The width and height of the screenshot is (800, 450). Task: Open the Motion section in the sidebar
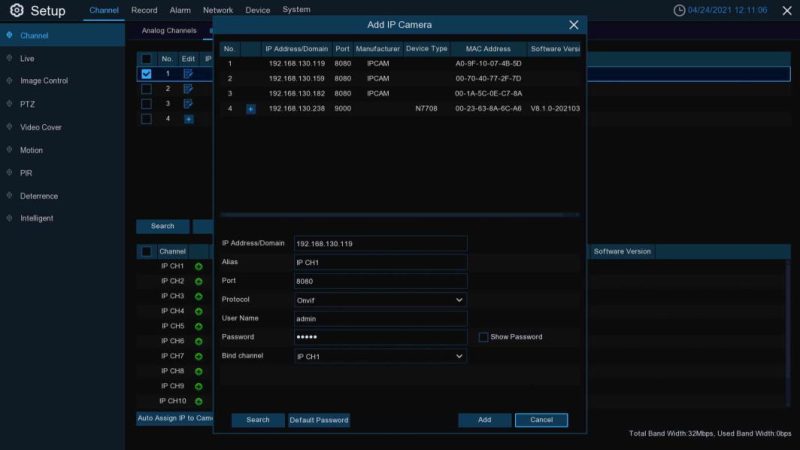(32, 150)
